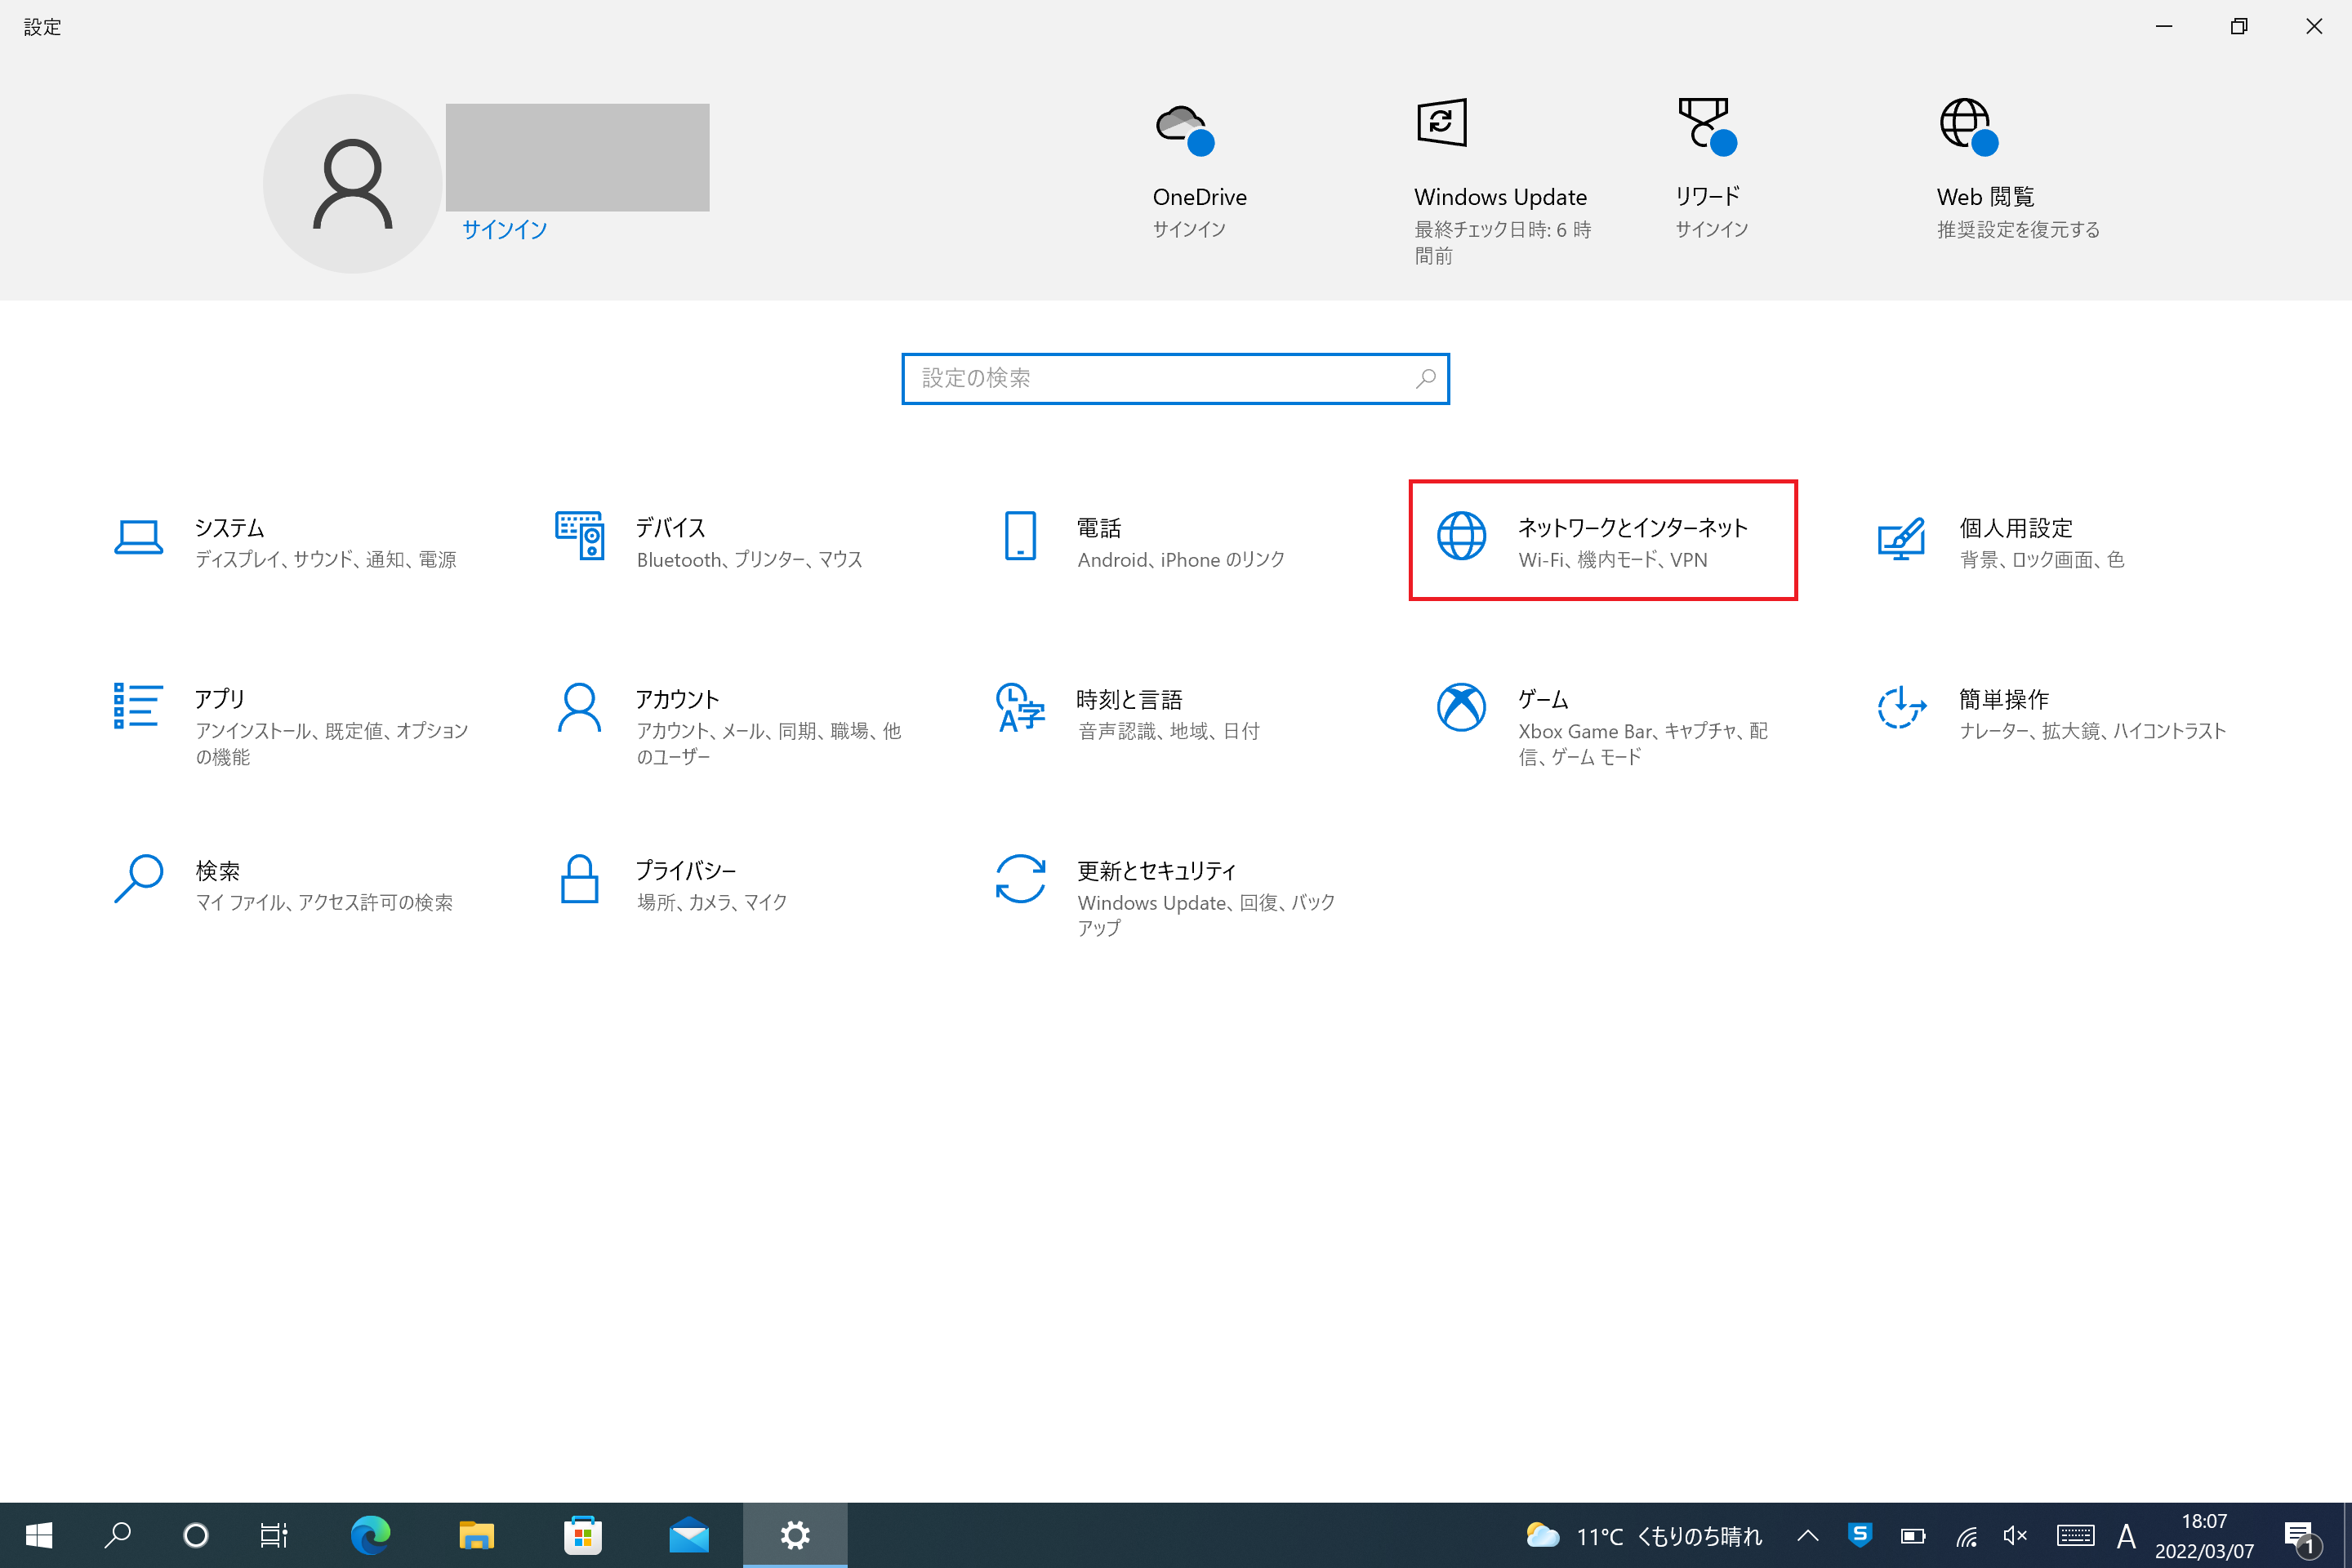Open Microsoft Store from the taskbar
The image size is (2352, 1568).
point(582,1535)
